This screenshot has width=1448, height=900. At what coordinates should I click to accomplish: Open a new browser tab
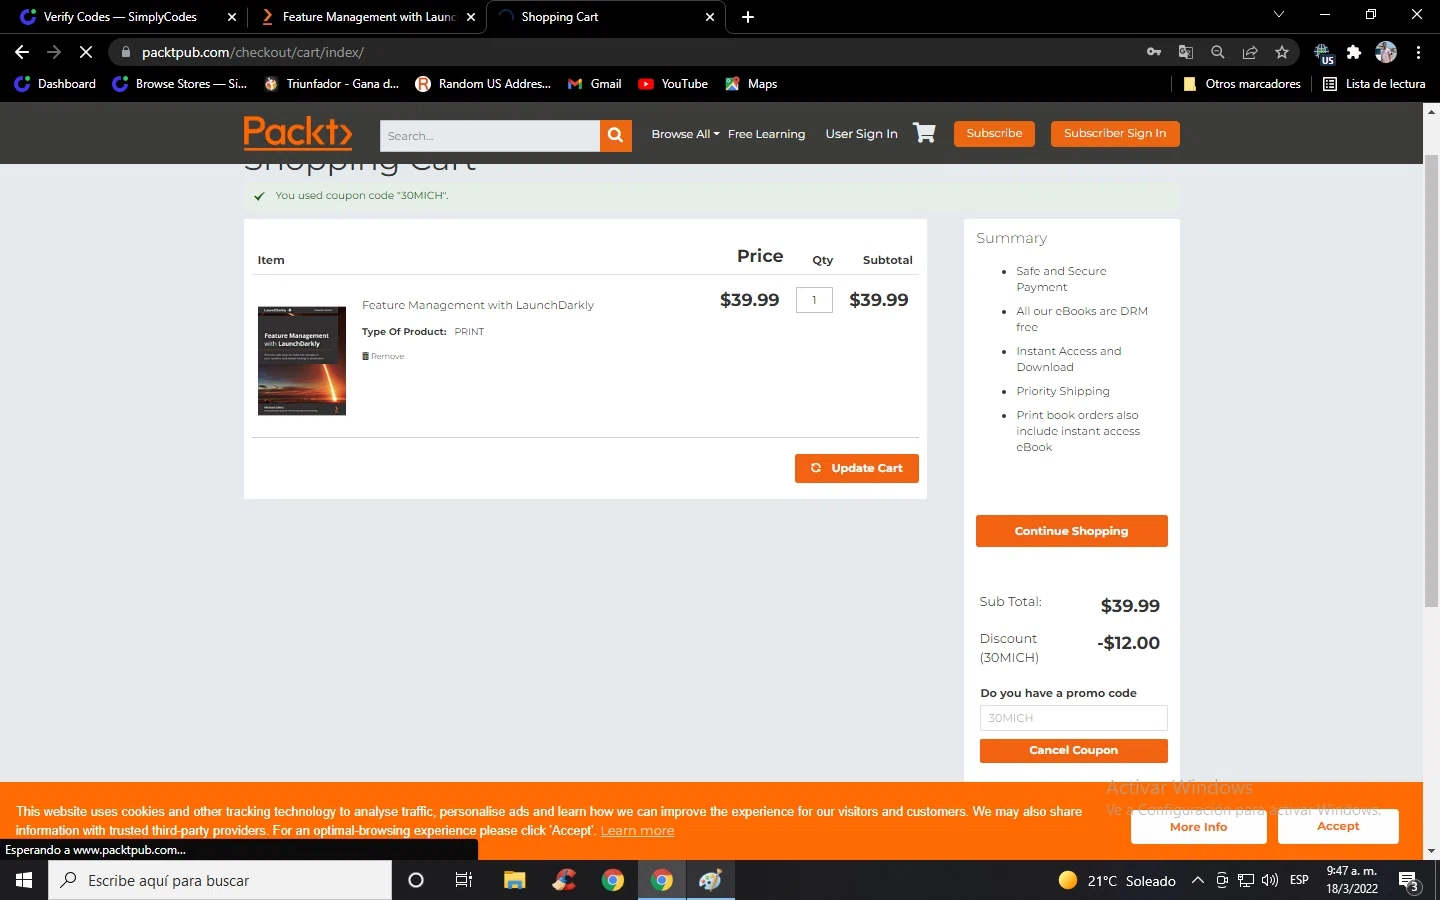click(748, 17)
